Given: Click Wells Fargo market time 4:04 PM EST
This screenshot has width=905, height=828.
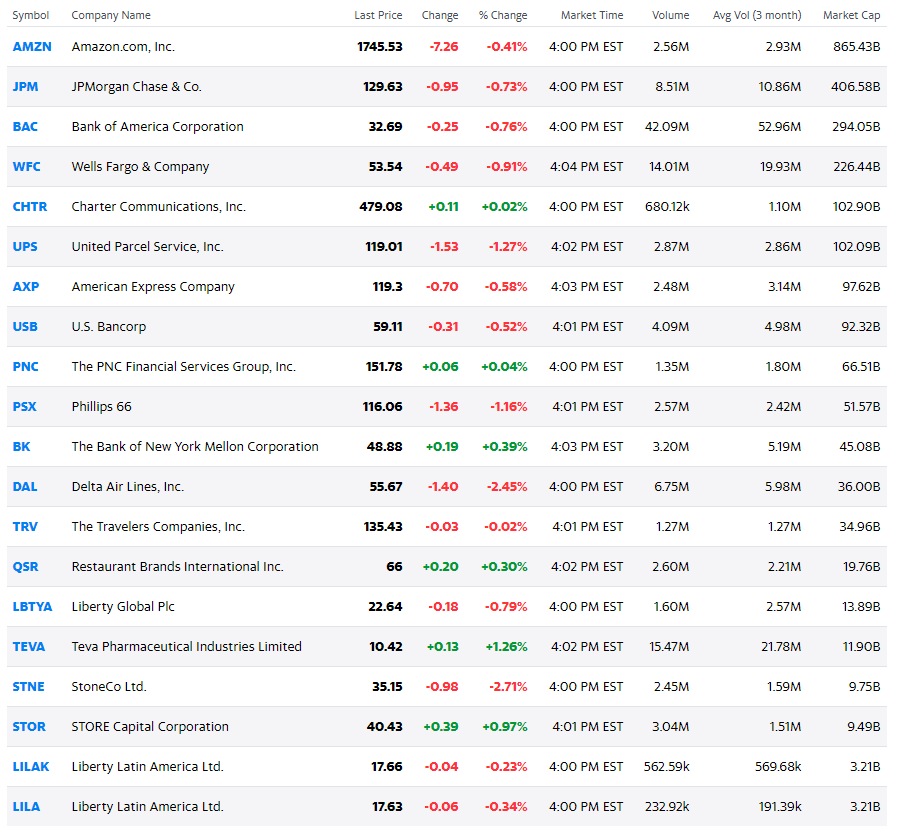Looking at the screenshot, I should pyautogui.click(x=586, y=167).
